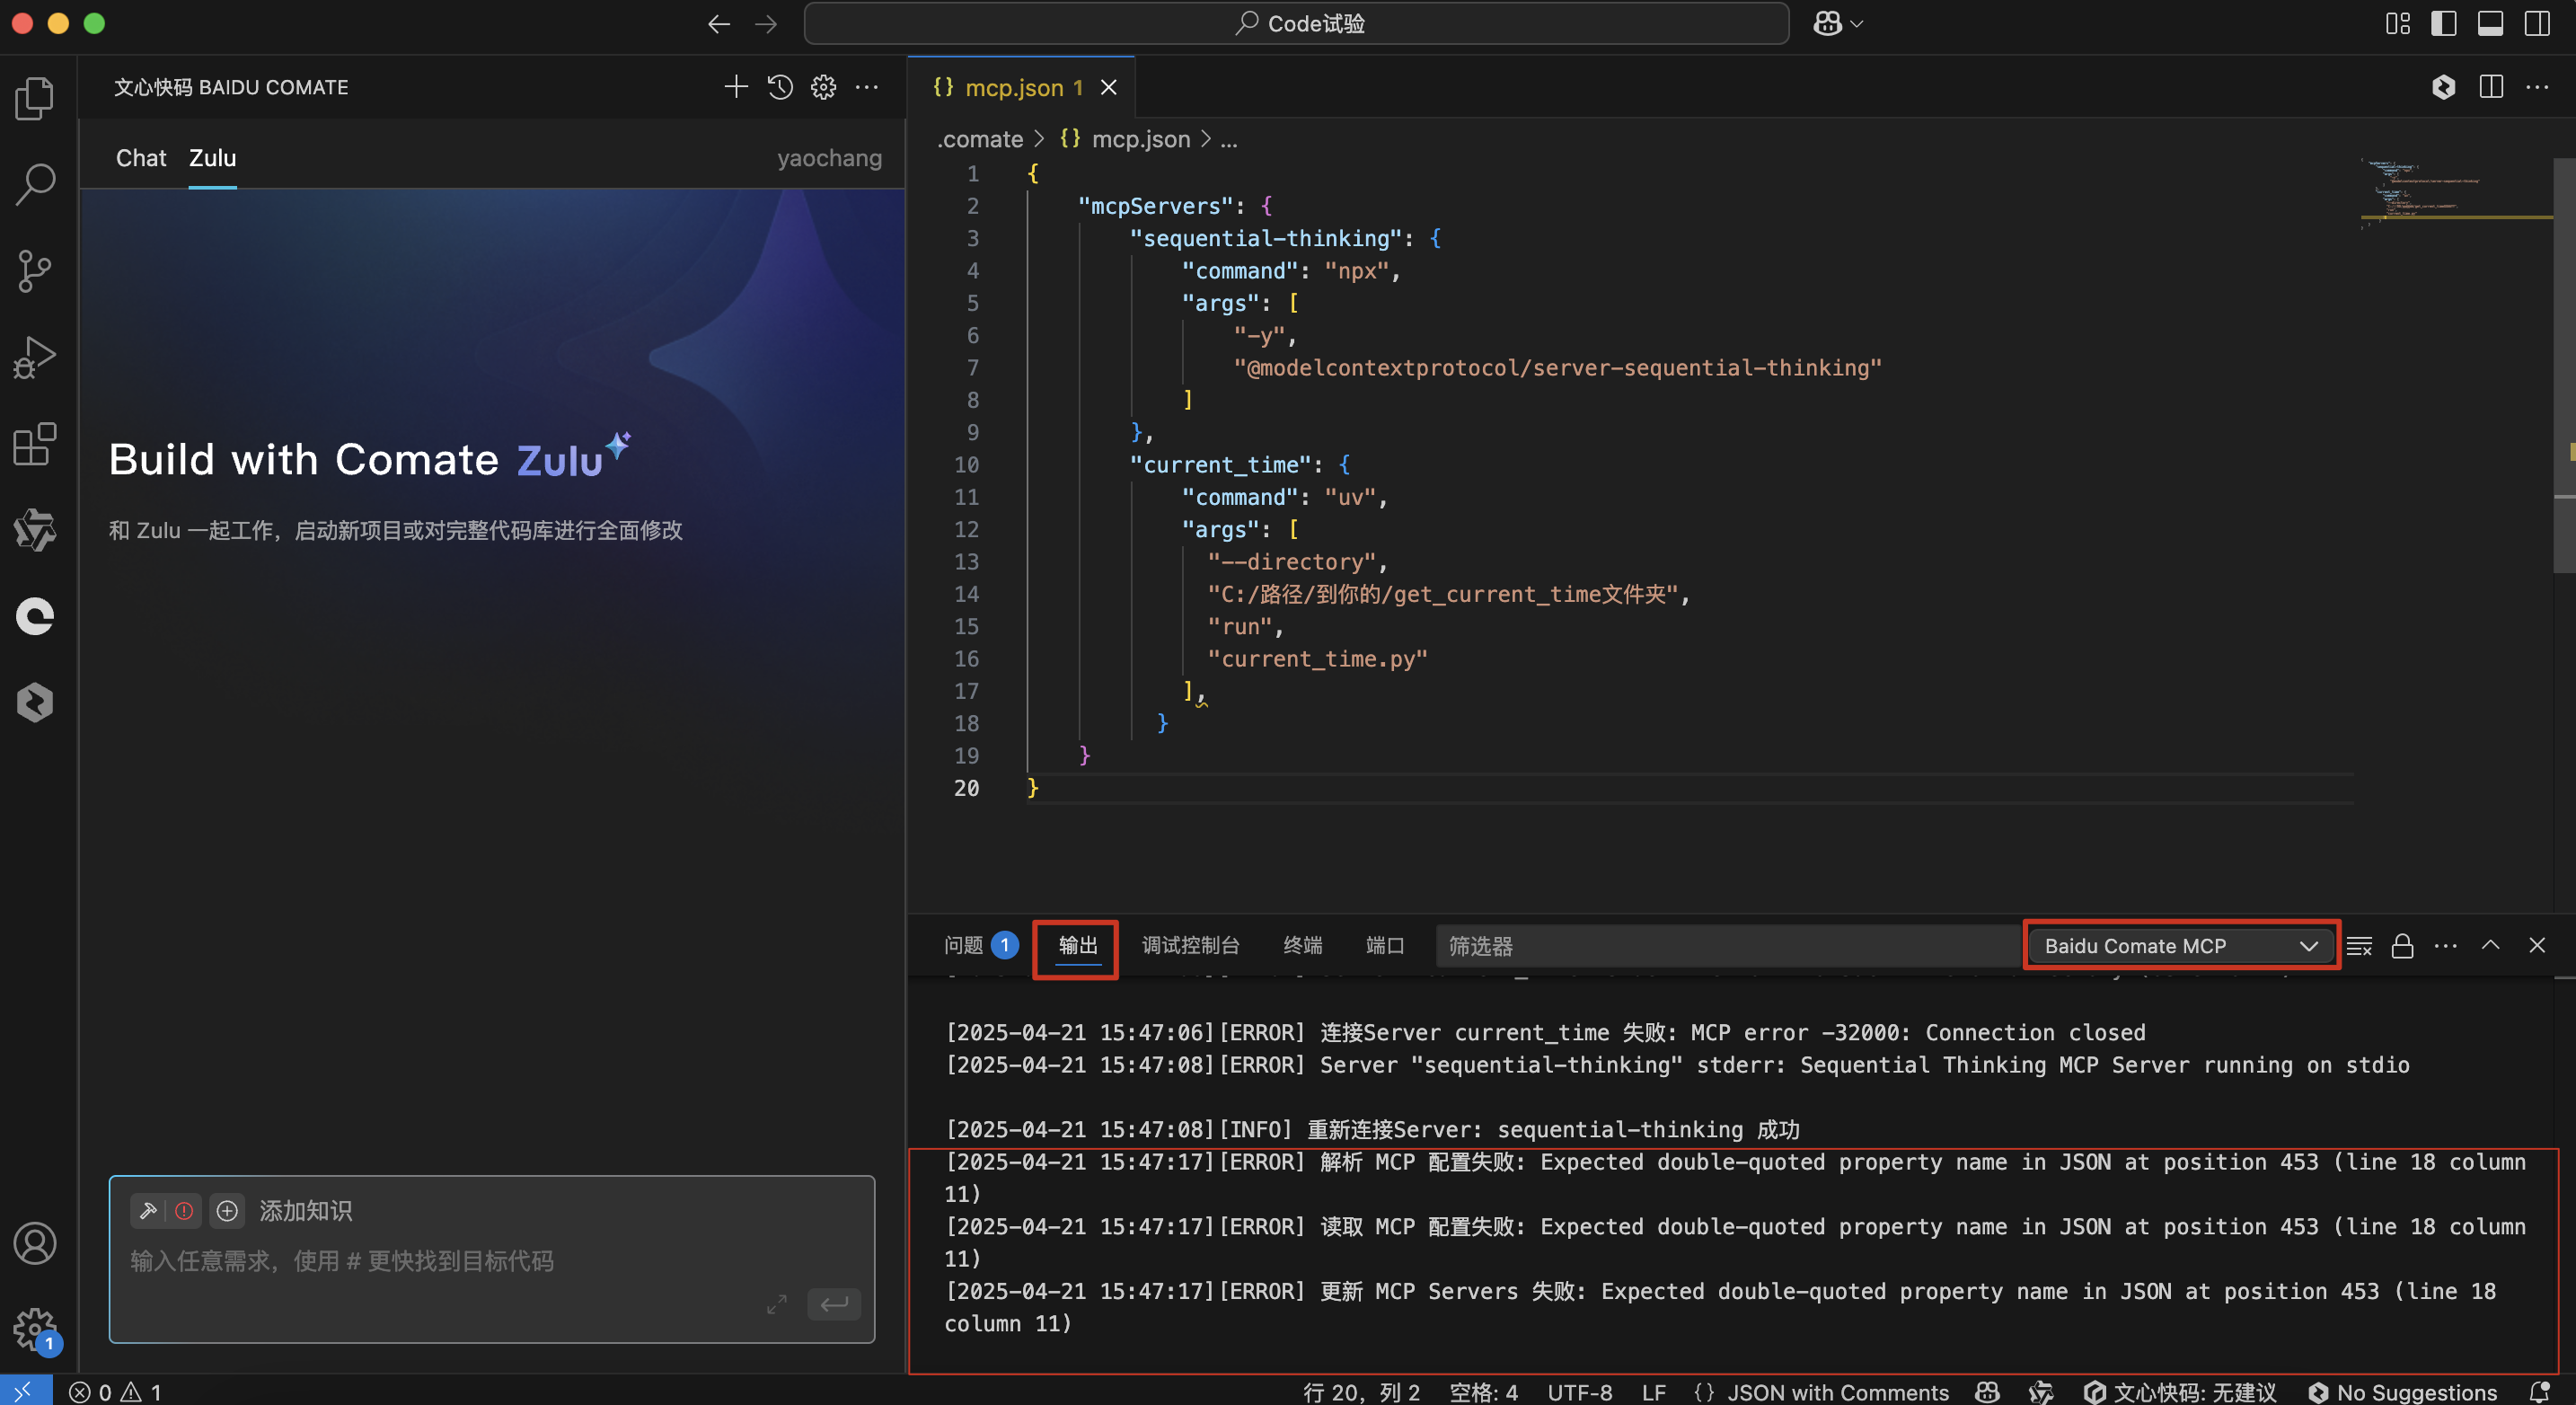
Task: Go back with the navigation arrow
Action: point(718,24)
